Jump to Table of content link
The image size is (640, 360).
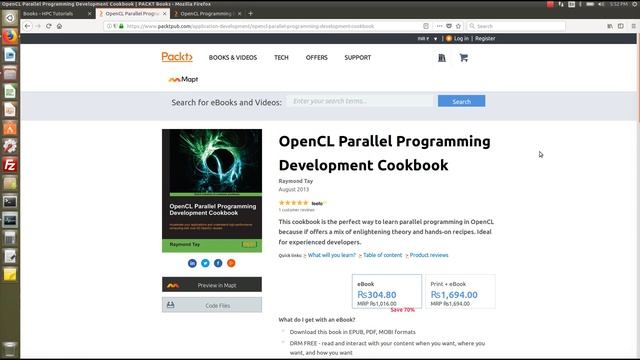[382, 255]
